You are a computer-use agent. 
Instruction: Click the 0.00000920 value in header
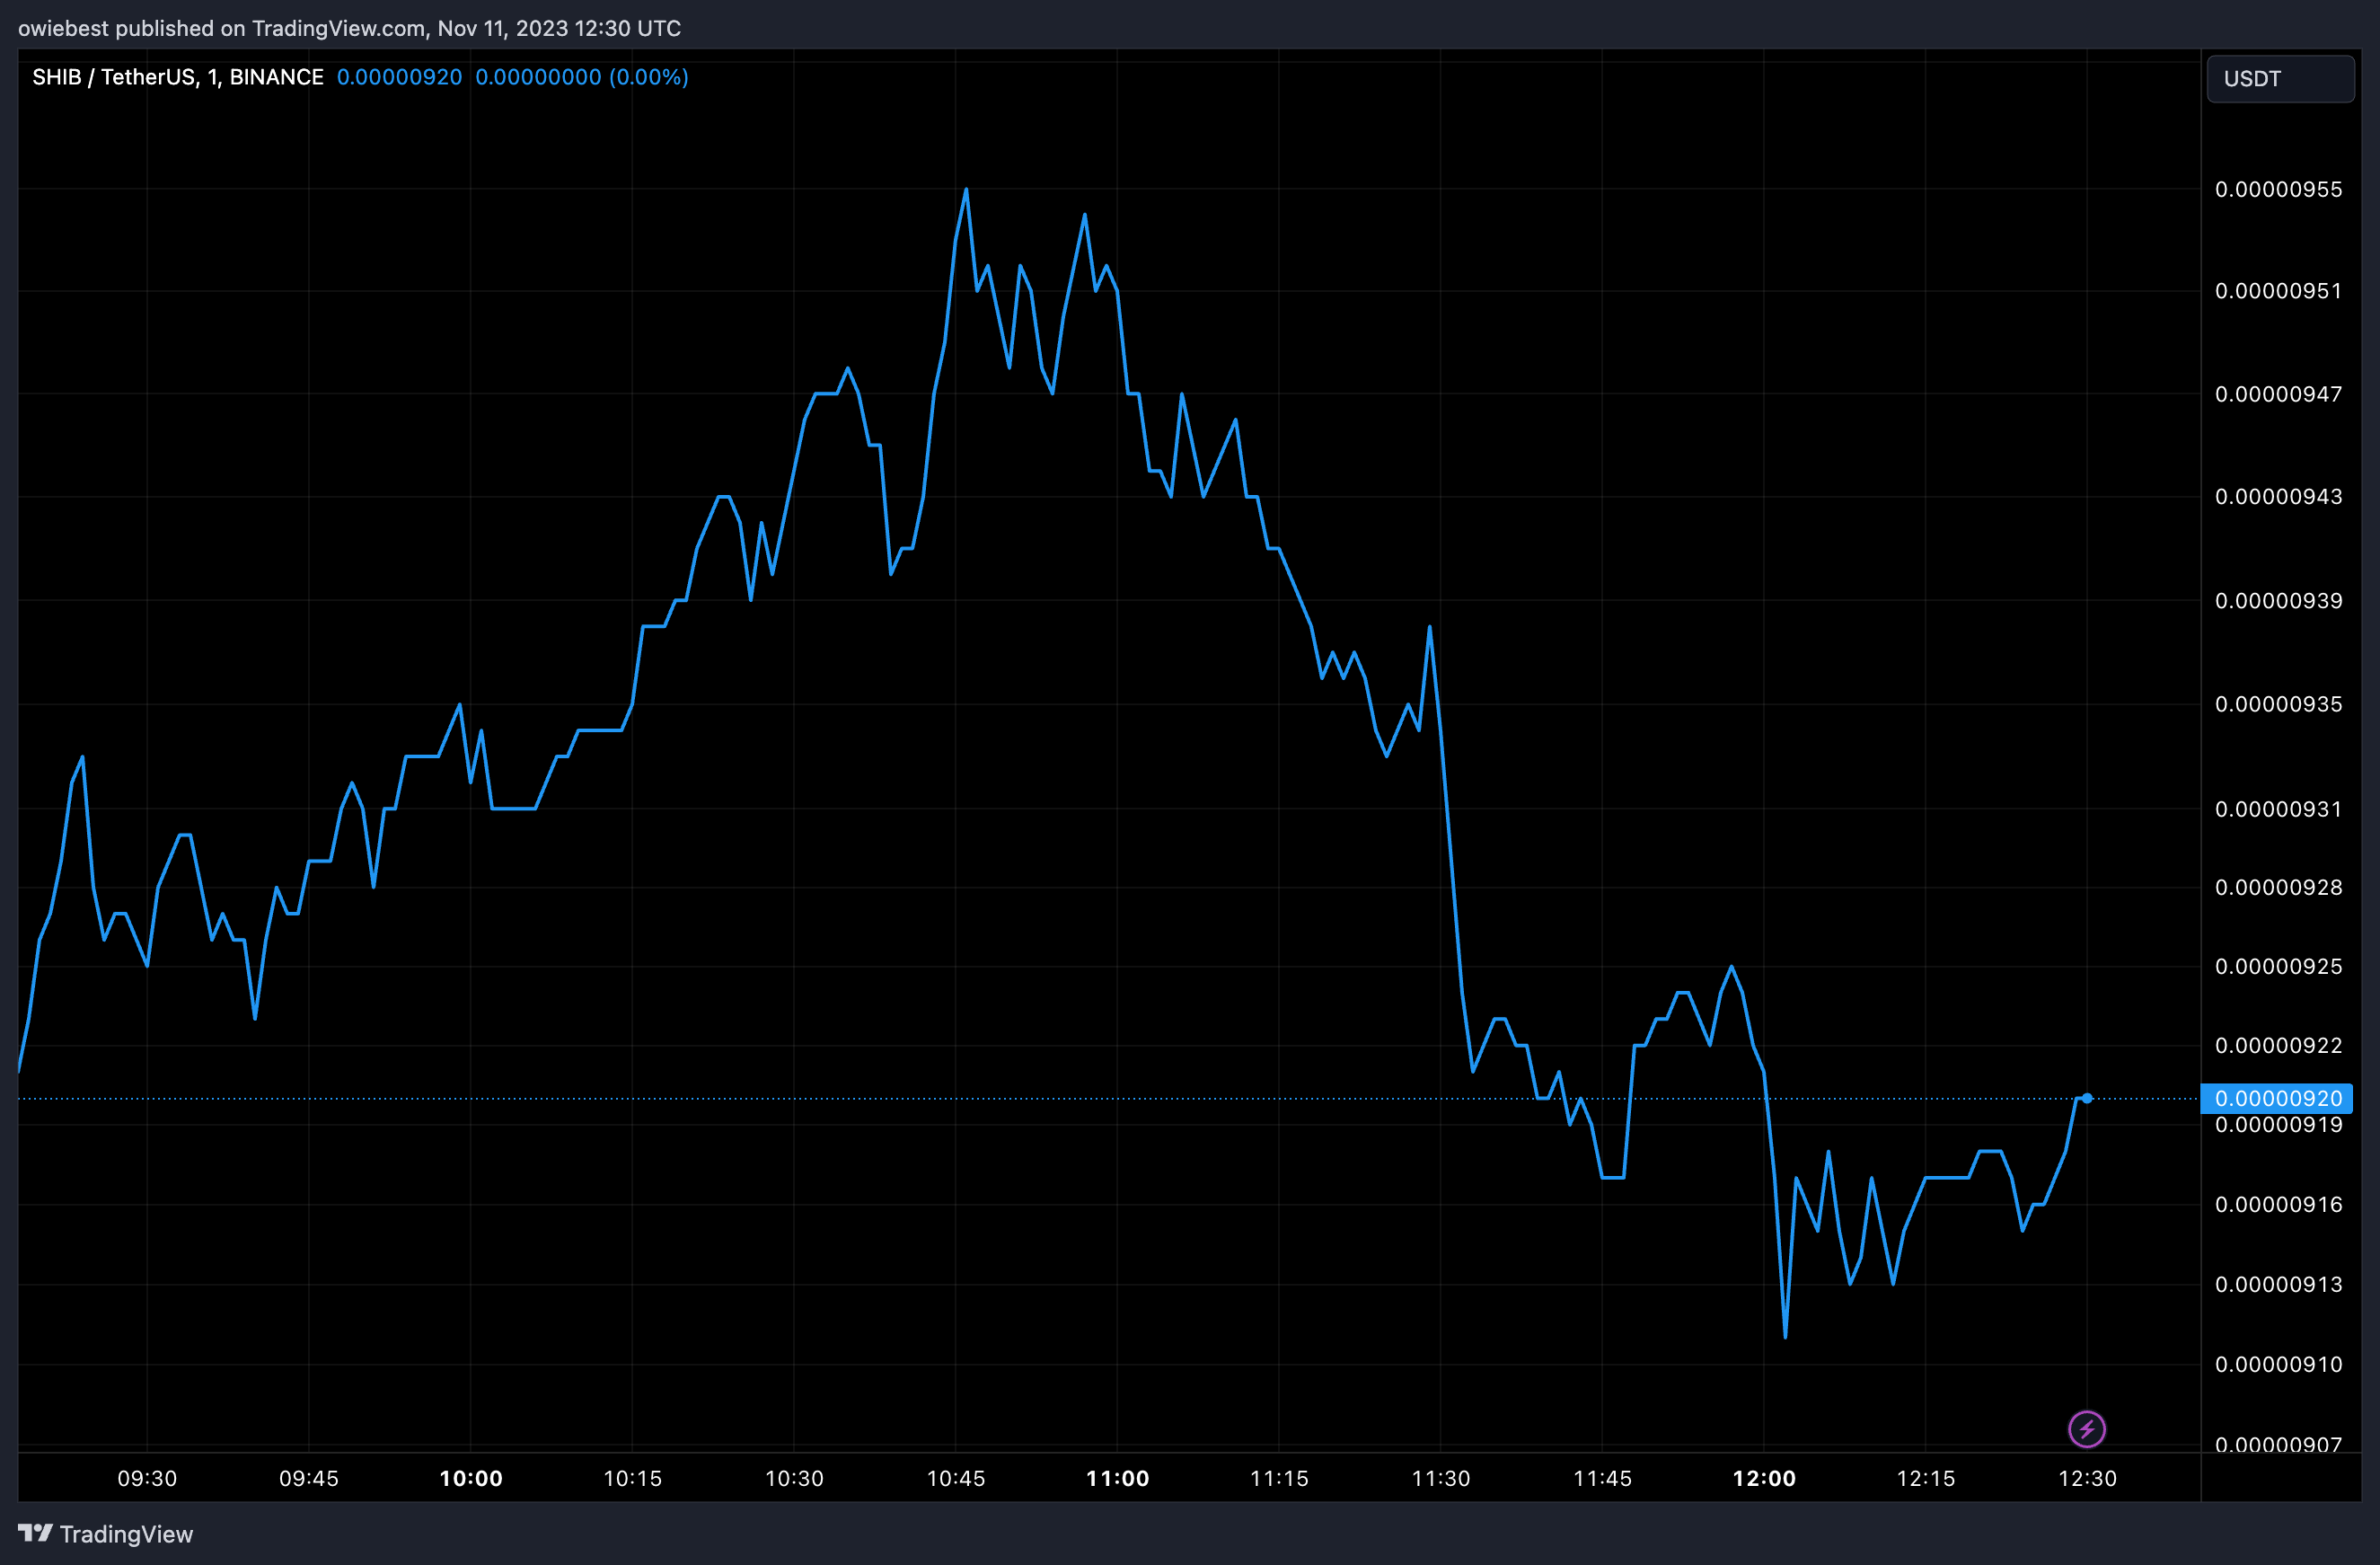[399, 77]
